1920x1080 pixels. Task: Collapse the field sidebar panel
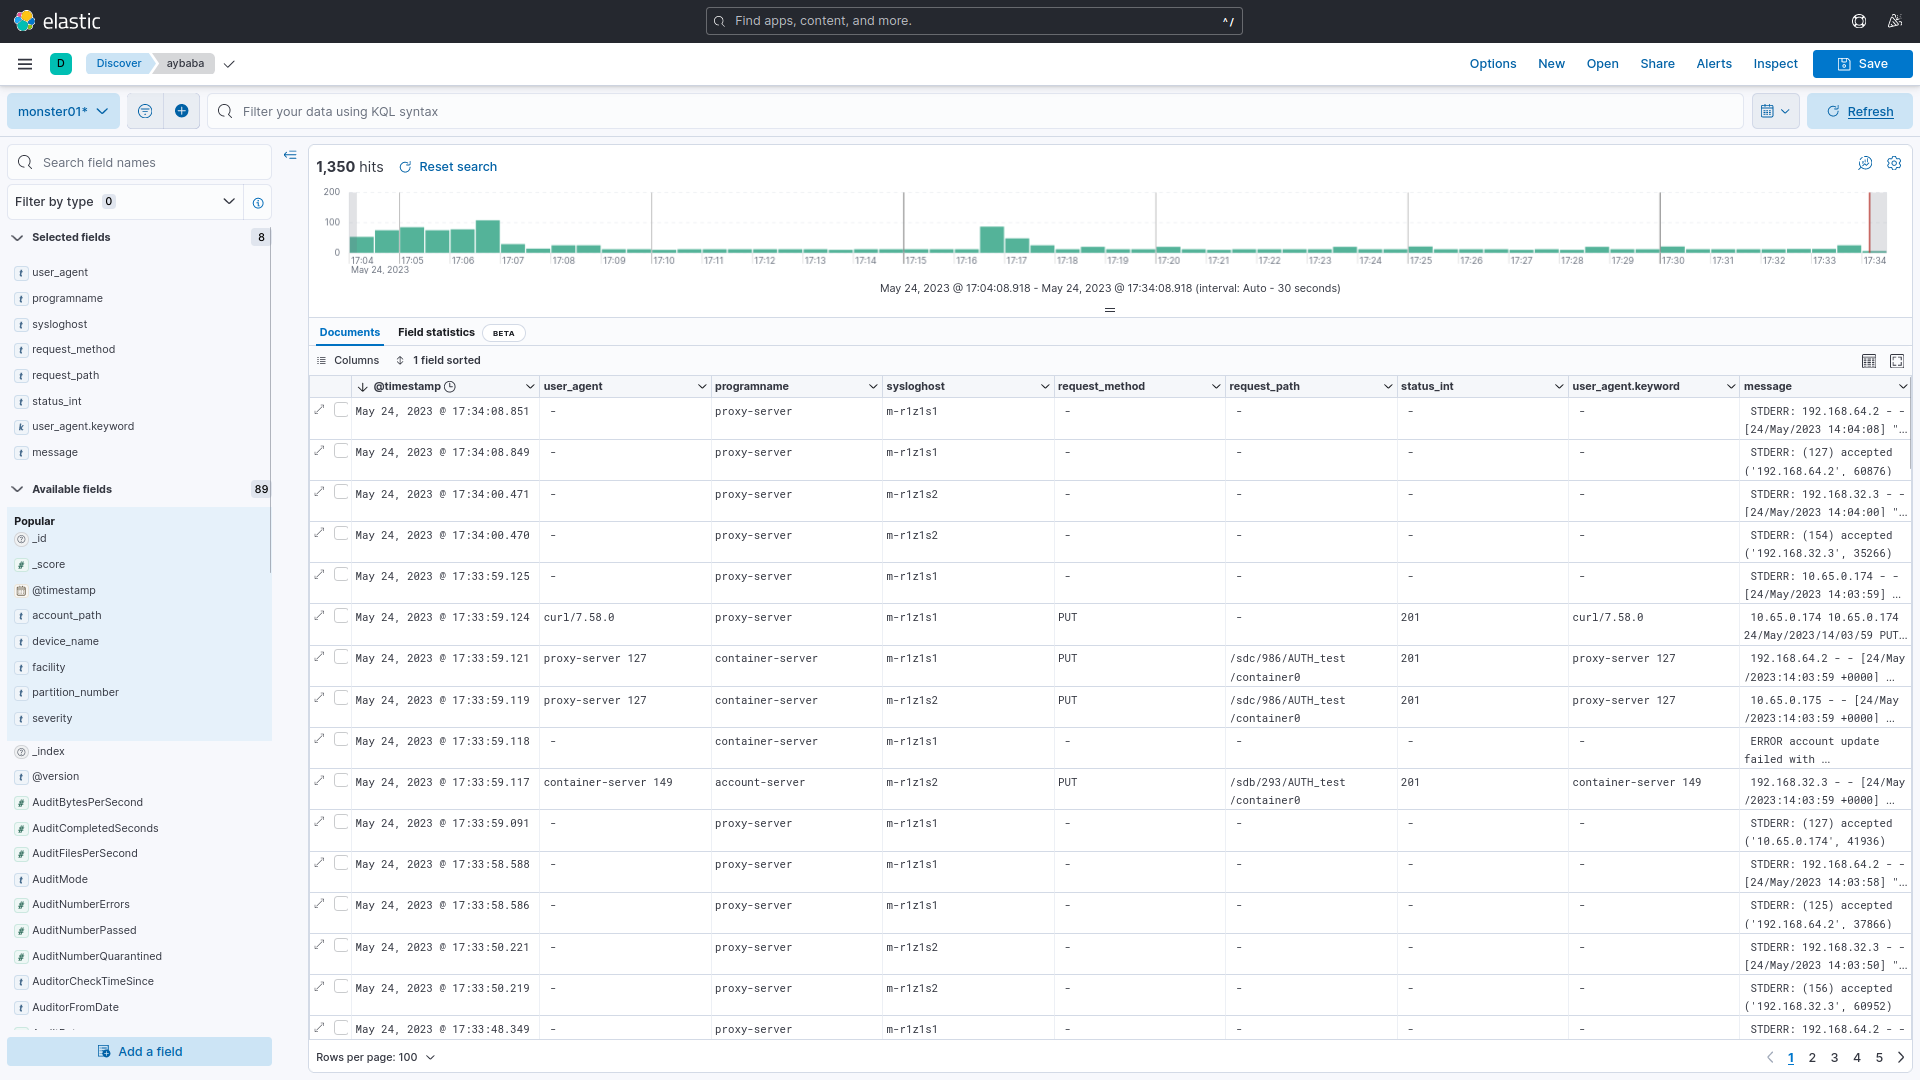click(x=290, y=155)
